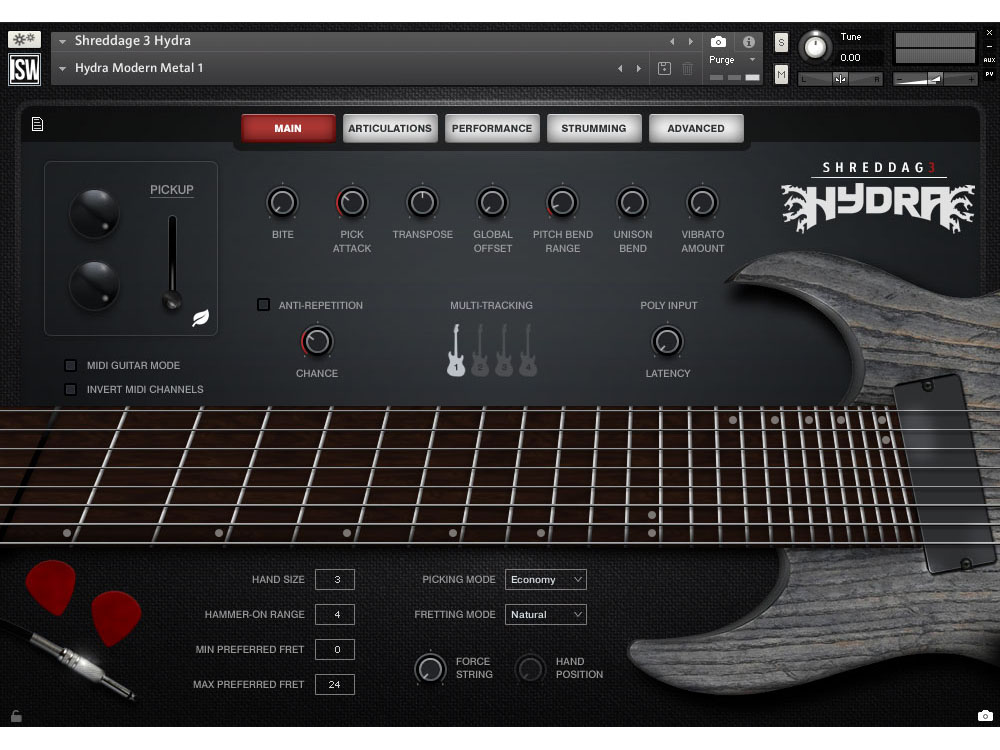
Task: Open instrument info icon
Action: [x=749, y=42]
